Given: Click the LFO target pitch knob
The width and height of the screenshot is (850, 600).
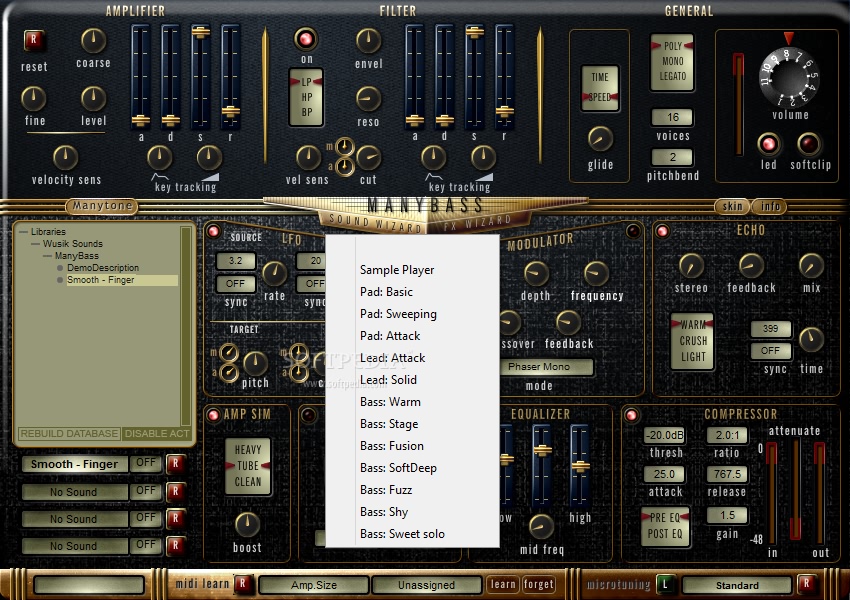Looking at the screenshot, I should click(x=255, y=363).
